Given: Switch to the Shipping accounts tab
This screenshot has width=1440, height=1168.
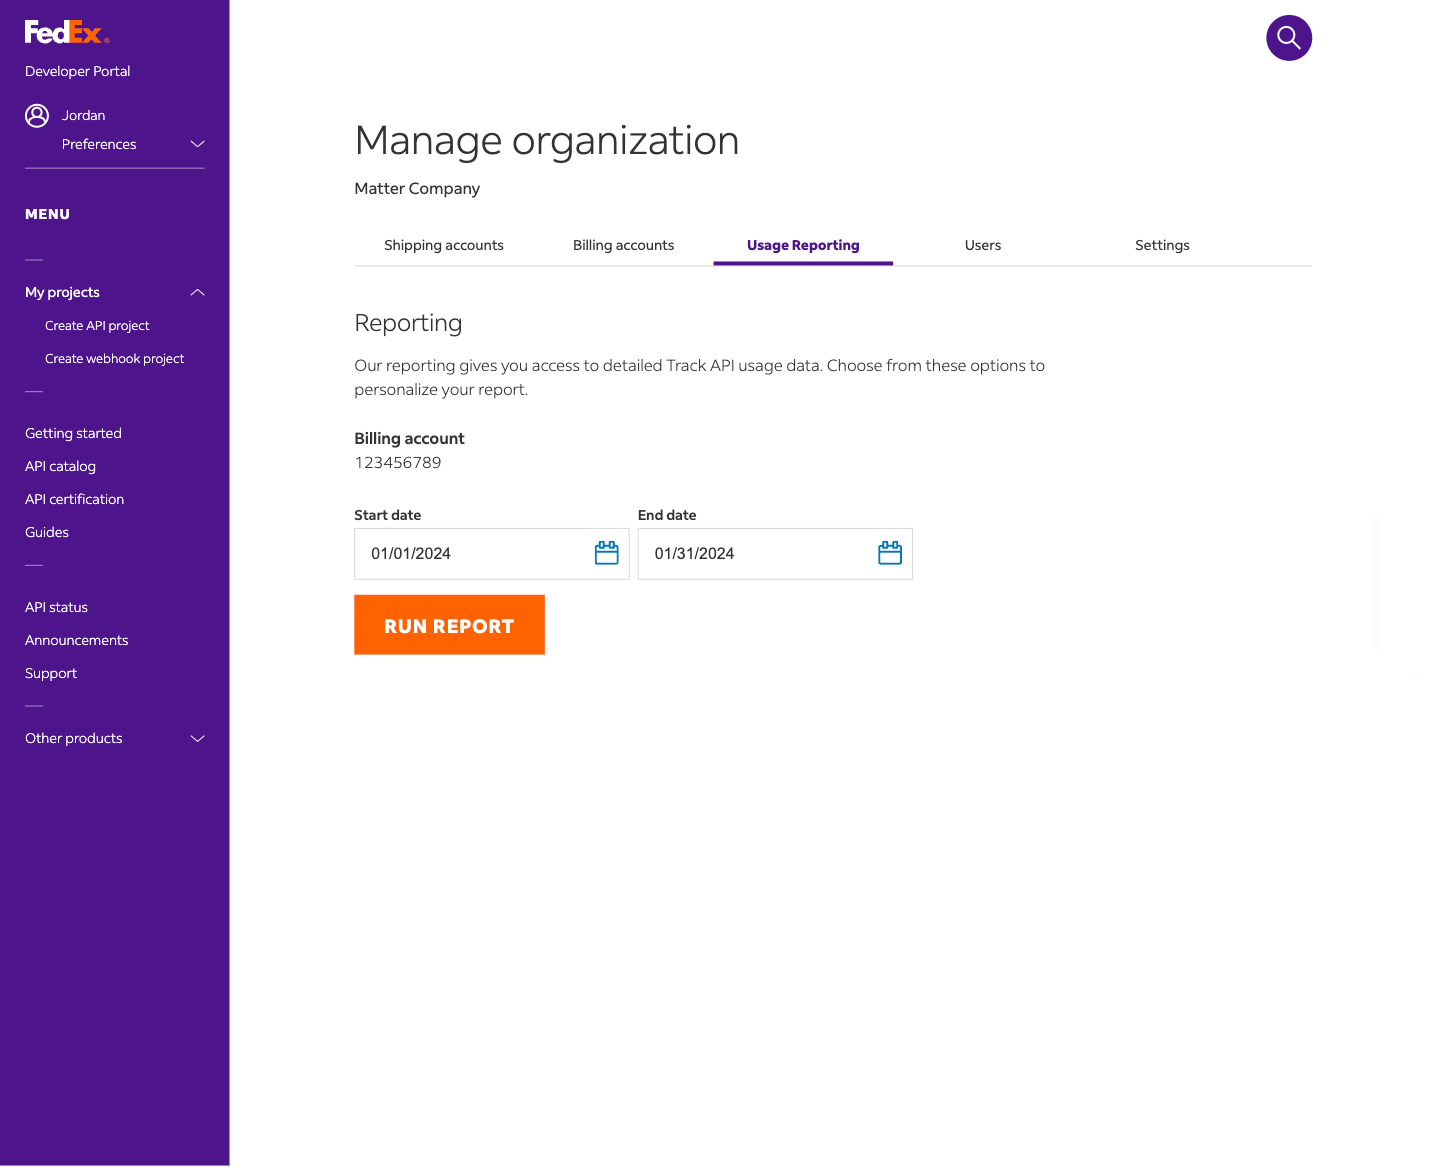Looking at the screenshot, I should click(x=444, y=245).
